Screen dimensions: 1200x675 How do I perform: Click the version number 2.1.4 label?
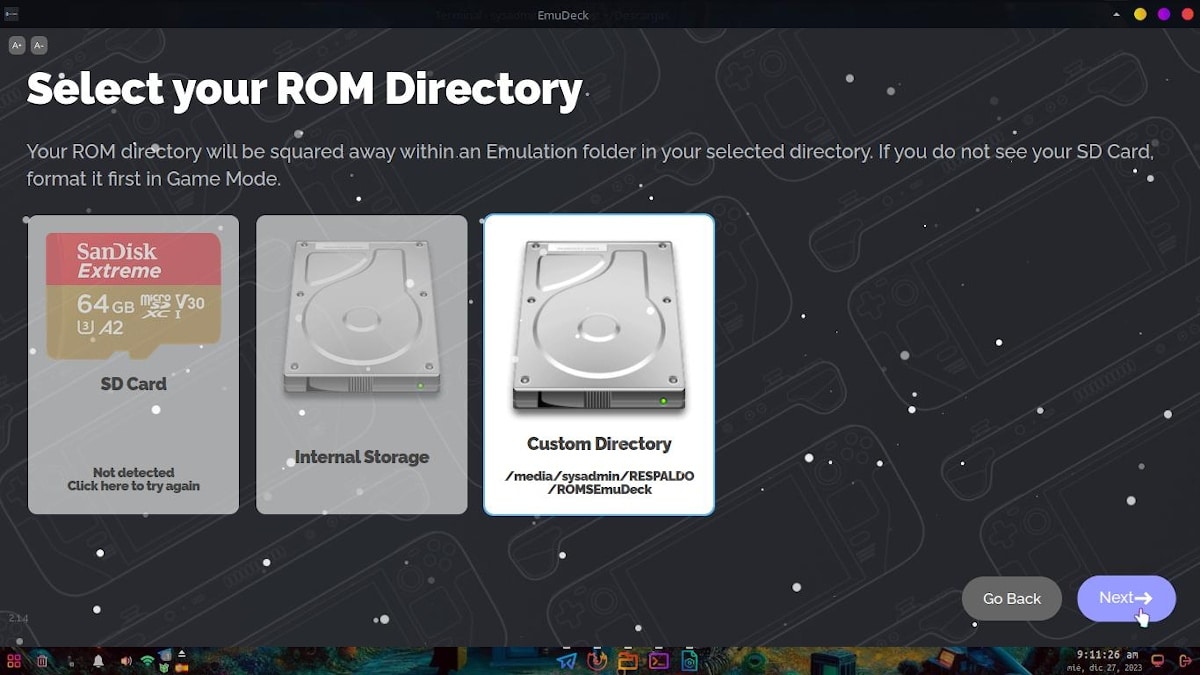coord(18,618)
